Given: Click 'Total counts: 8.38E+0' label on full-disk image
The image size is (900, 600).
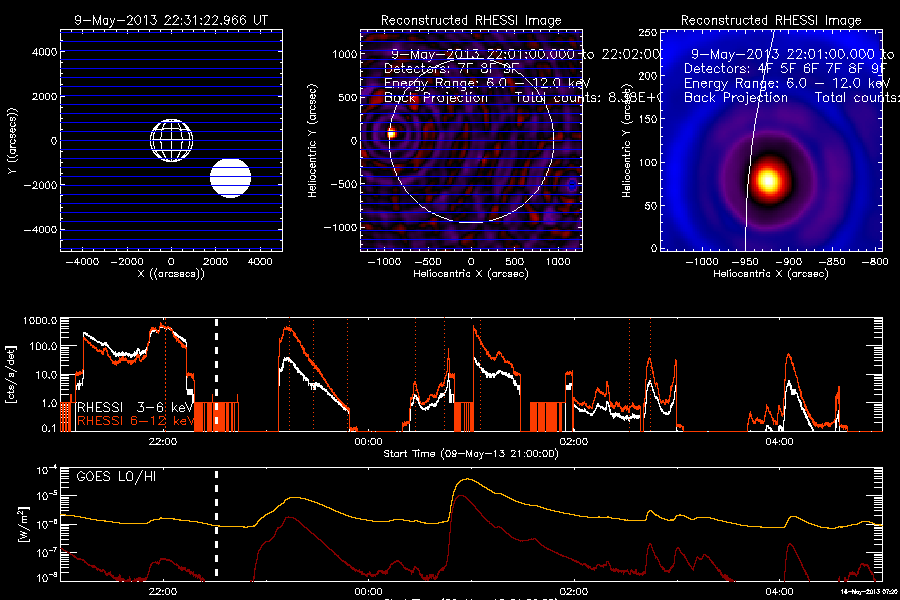Looking at the screenshot, I should pyautogui.click(x=588, y=98).
